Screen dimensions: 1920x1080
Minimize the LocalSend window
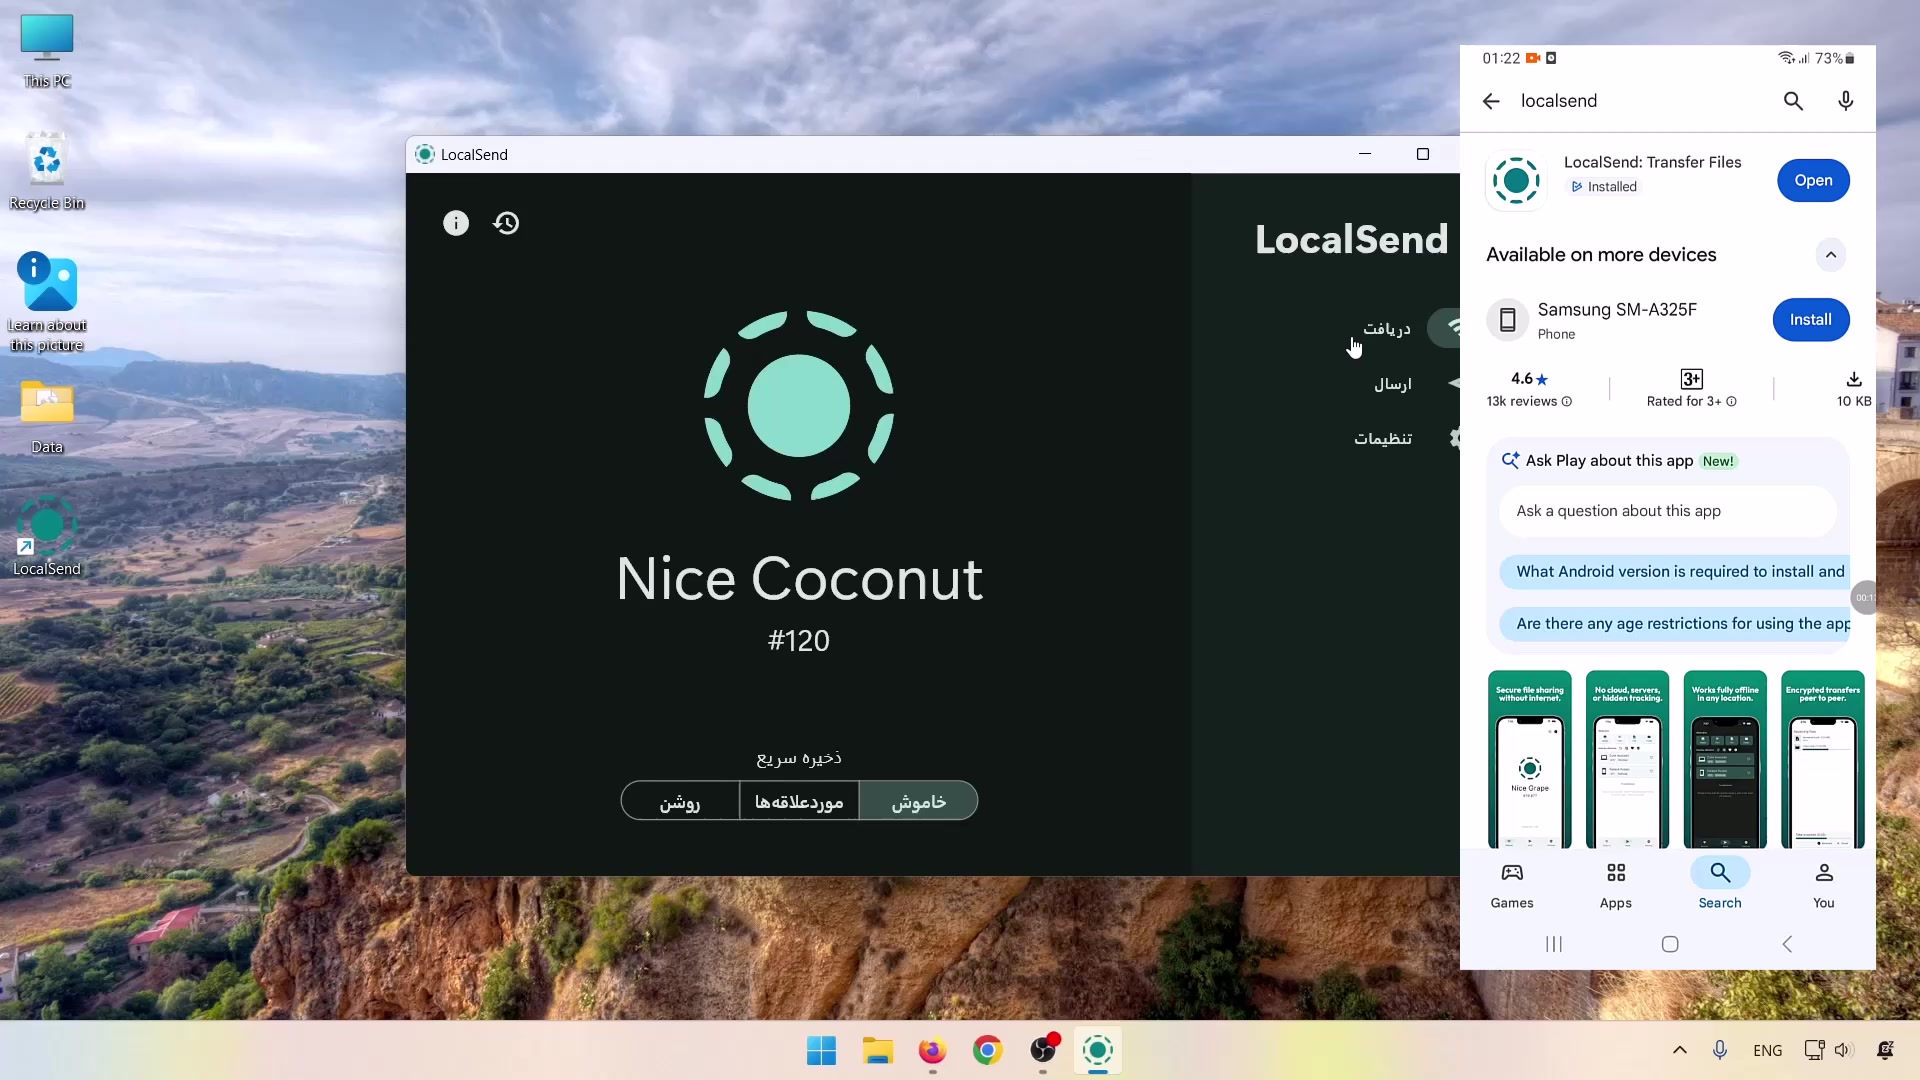[1365, 154]
